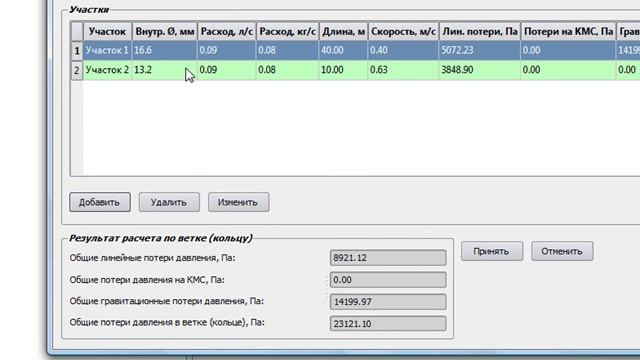Click the 3848.90 linear loss cell

(480, 70)
